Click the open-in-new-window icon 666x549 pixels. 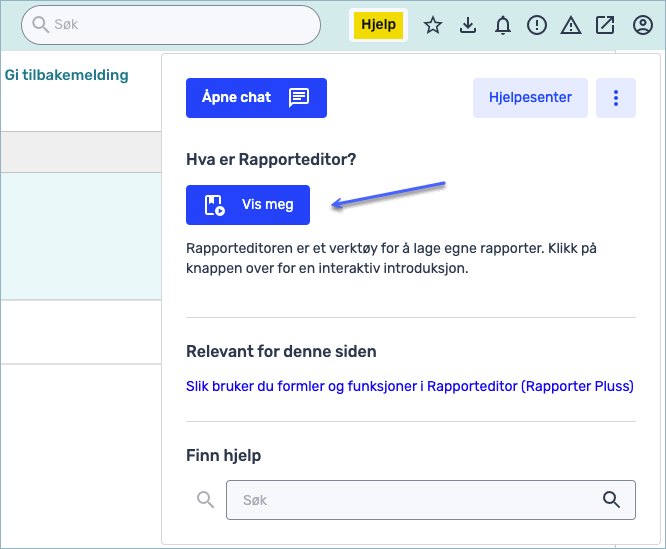(605, 25)
